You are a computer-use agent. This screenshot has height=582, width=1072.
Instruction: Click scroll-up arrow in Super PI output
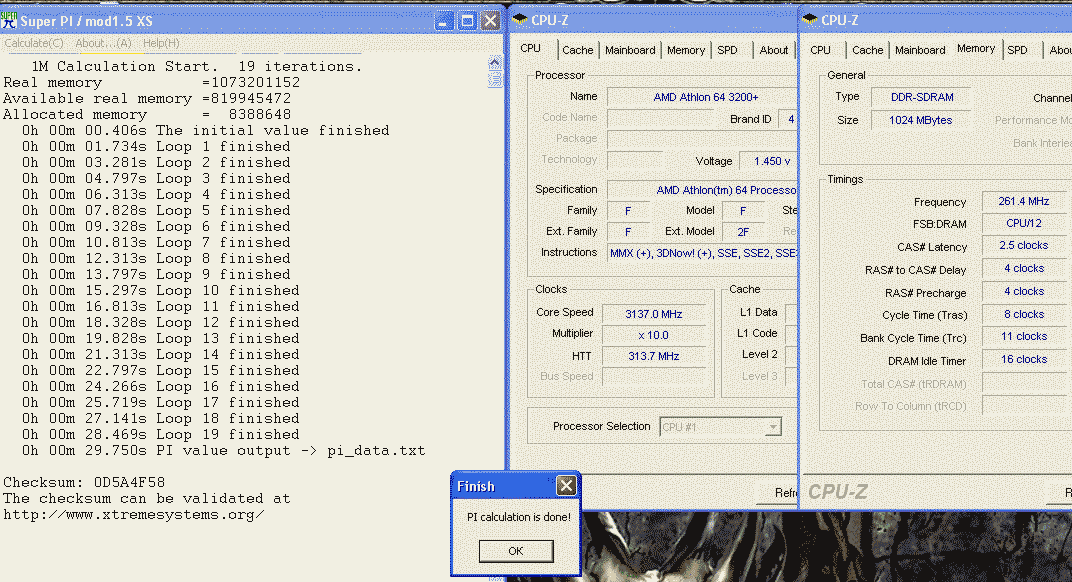tap(495, 63)
